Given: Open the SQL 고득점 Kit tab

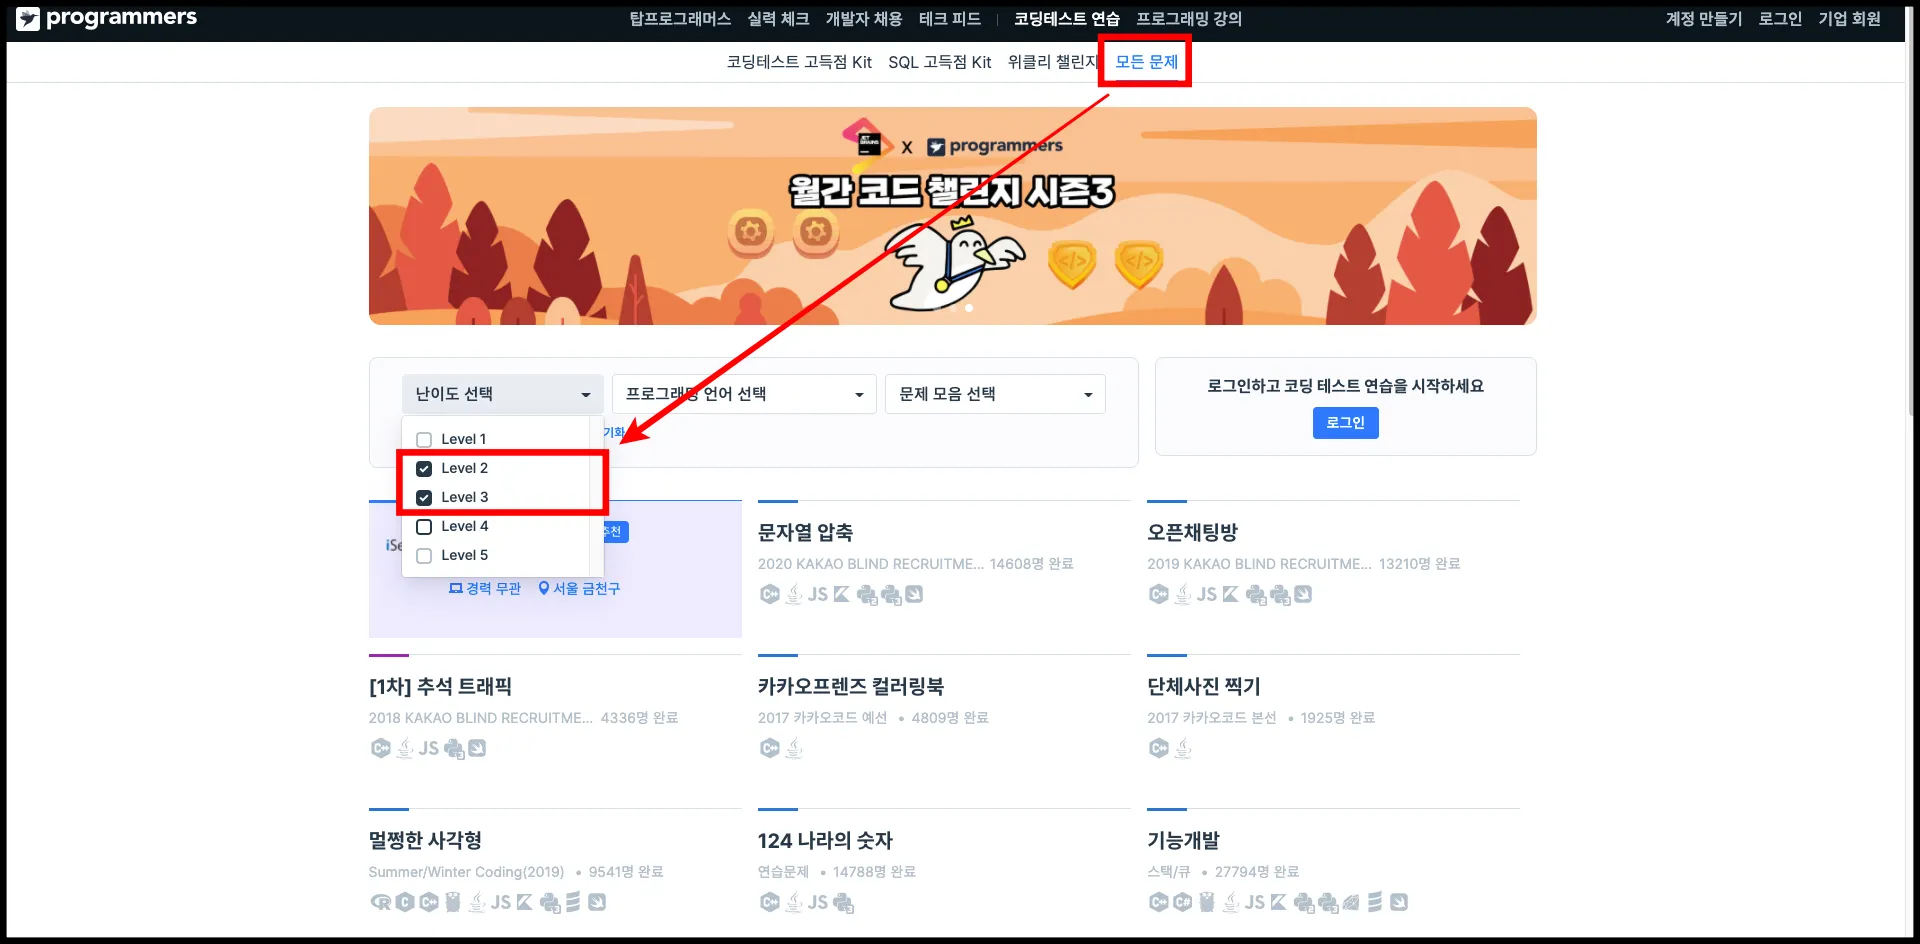Looking at the screenshot, I should pos(940,62).
